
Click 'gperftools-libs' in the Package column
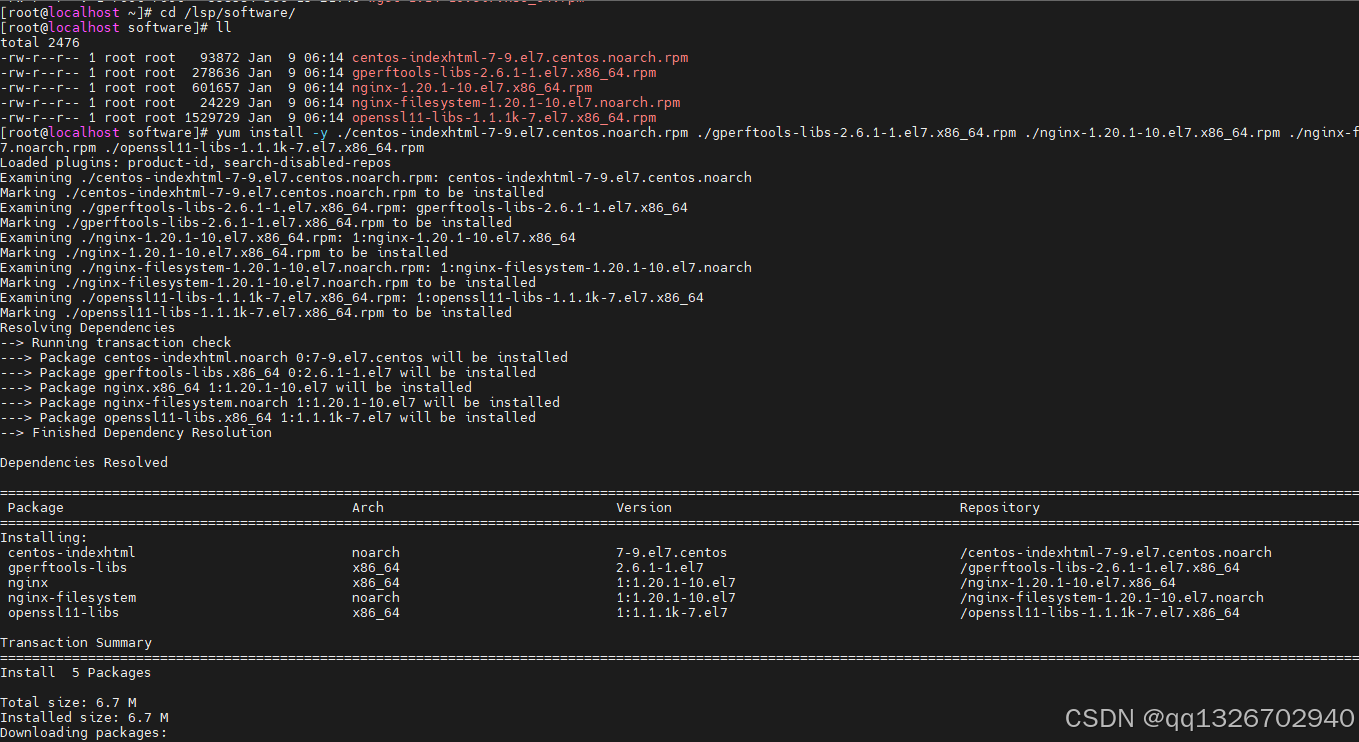pos(68,567)
